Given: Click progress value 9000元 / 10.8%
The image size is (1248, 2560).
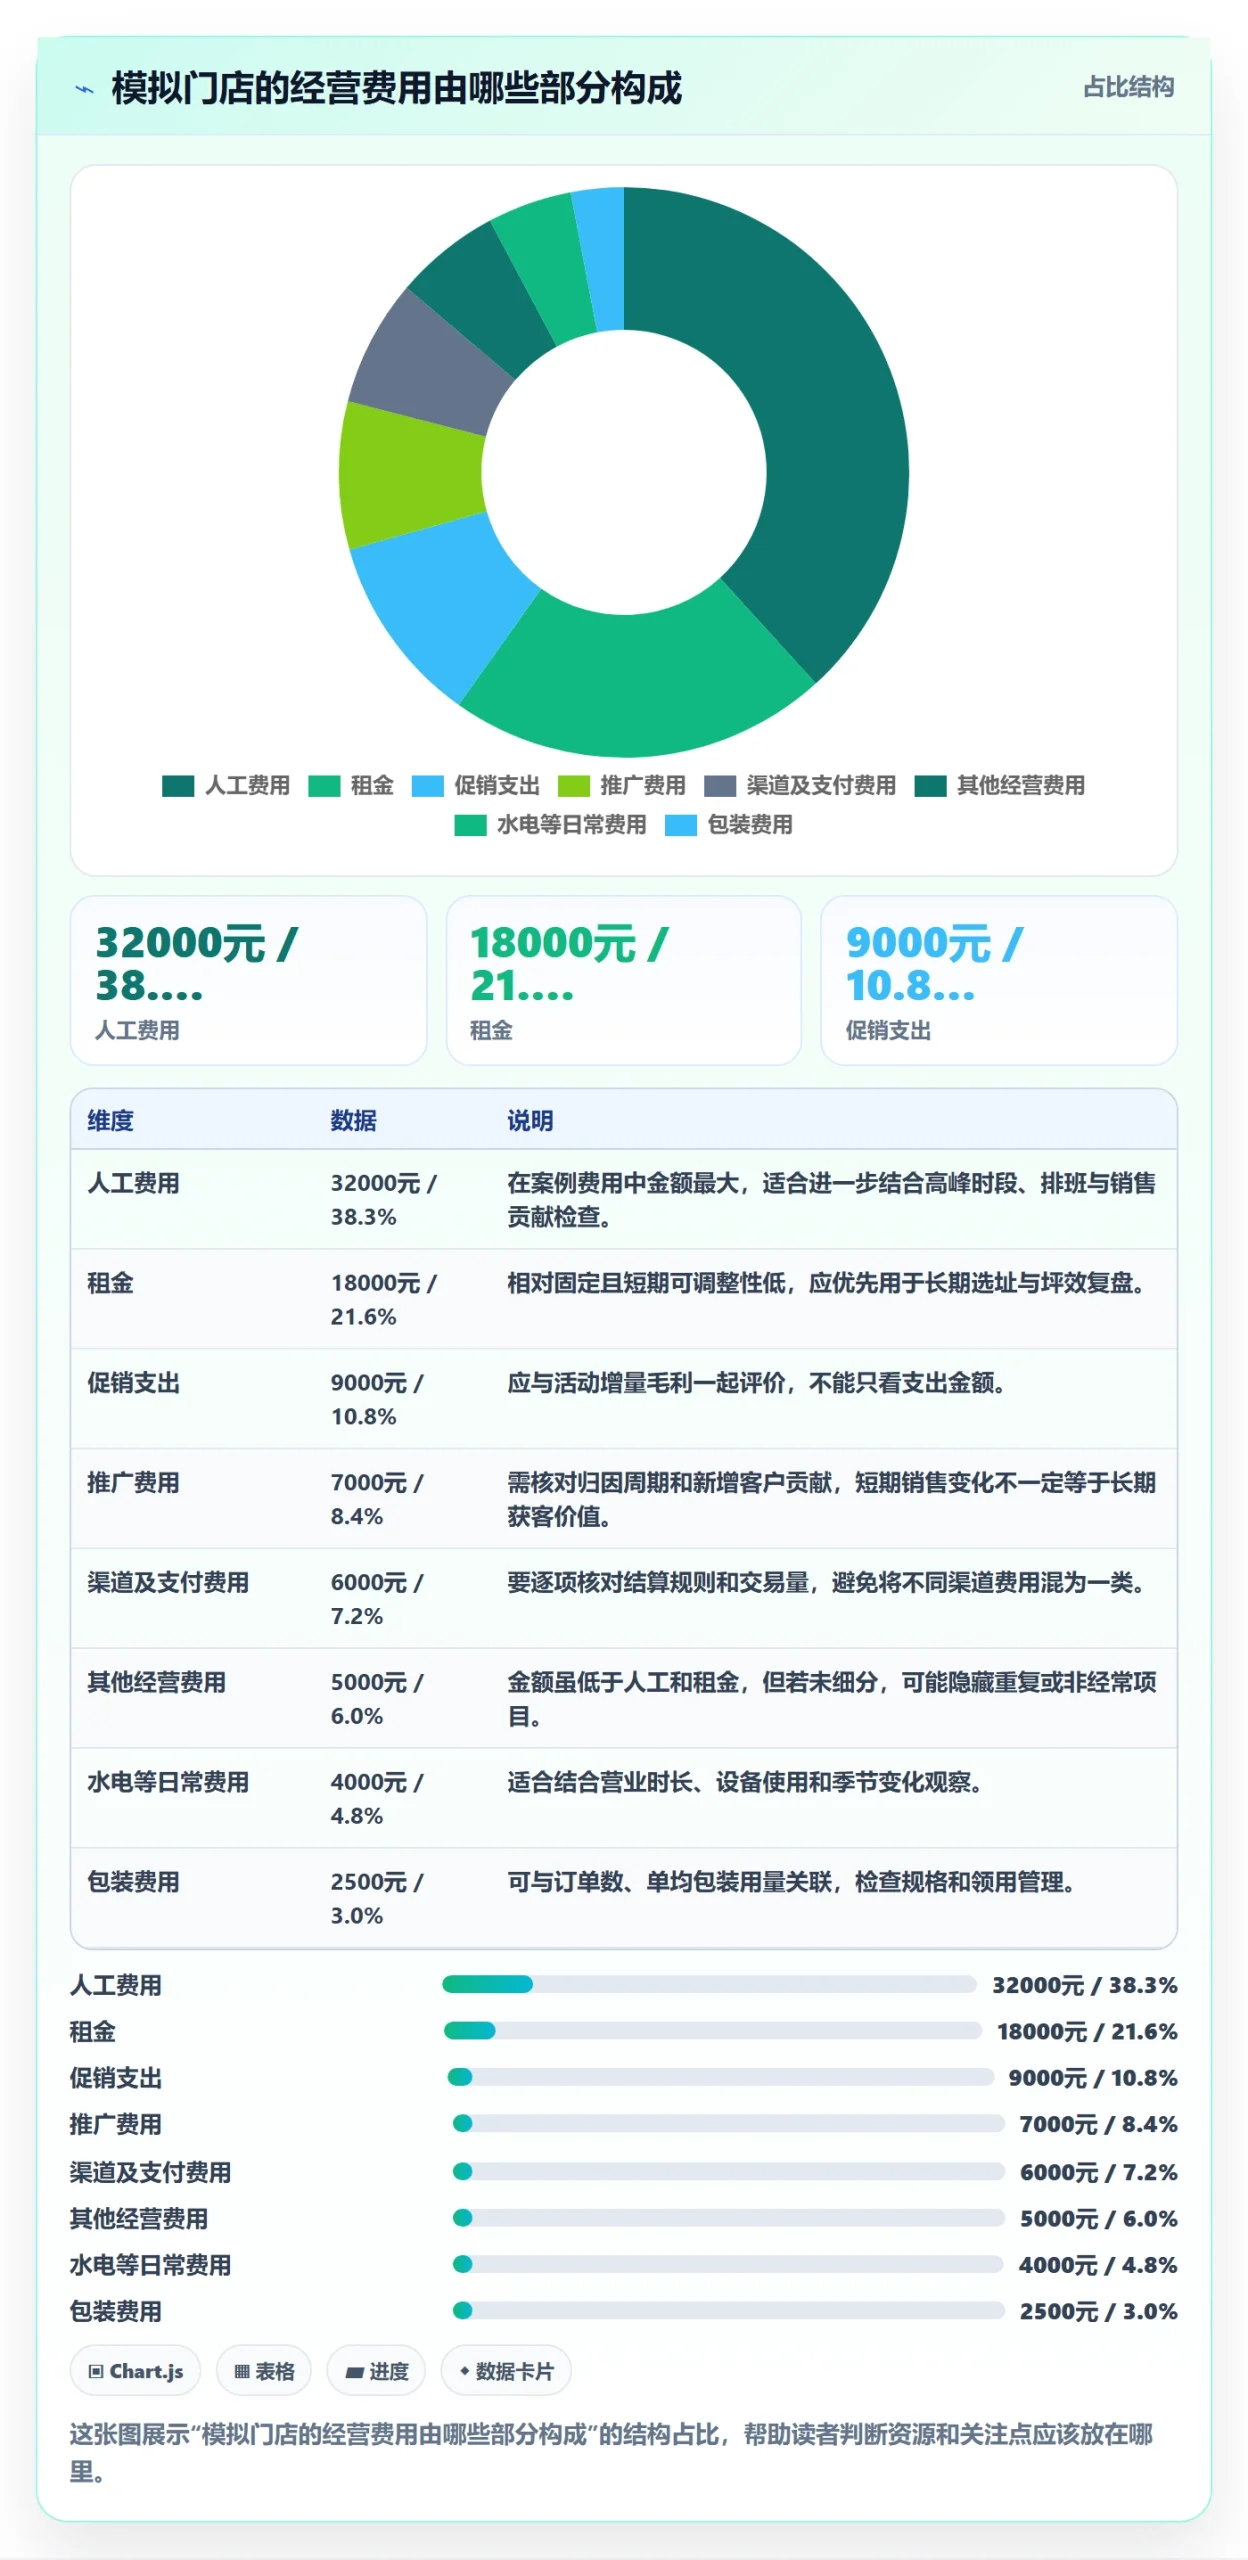Looking at the screenshot, I should [1093, 2078].
